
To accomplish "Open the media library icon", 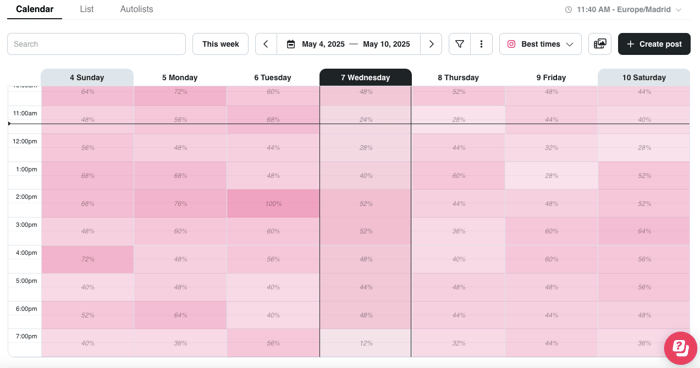I will (600, 44).
